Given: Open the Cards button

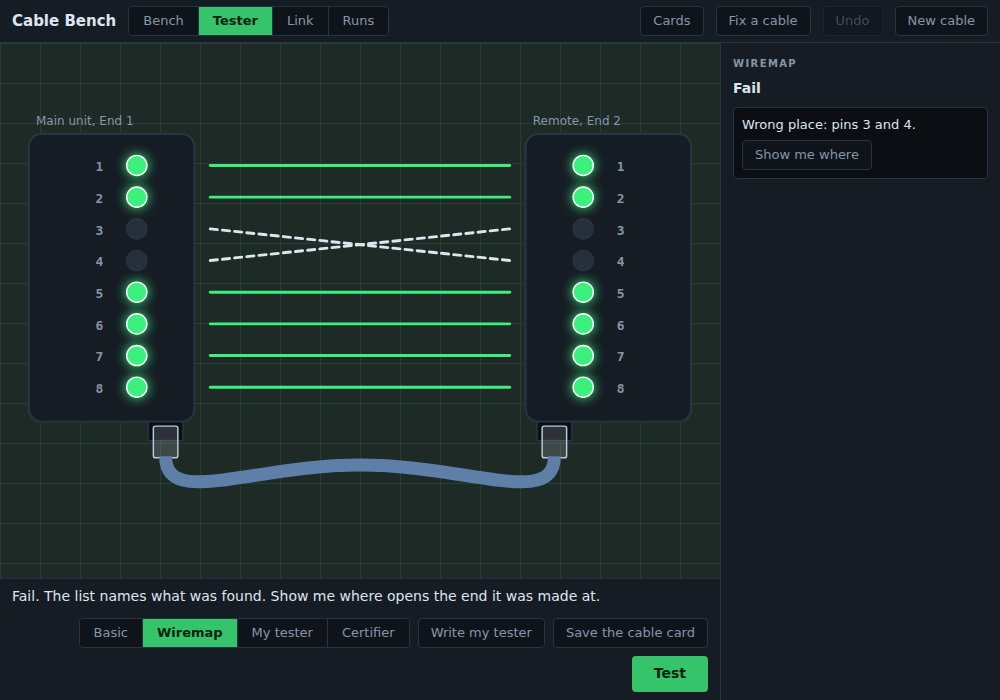Looking at the screenshot, I should tap(672, 21).
